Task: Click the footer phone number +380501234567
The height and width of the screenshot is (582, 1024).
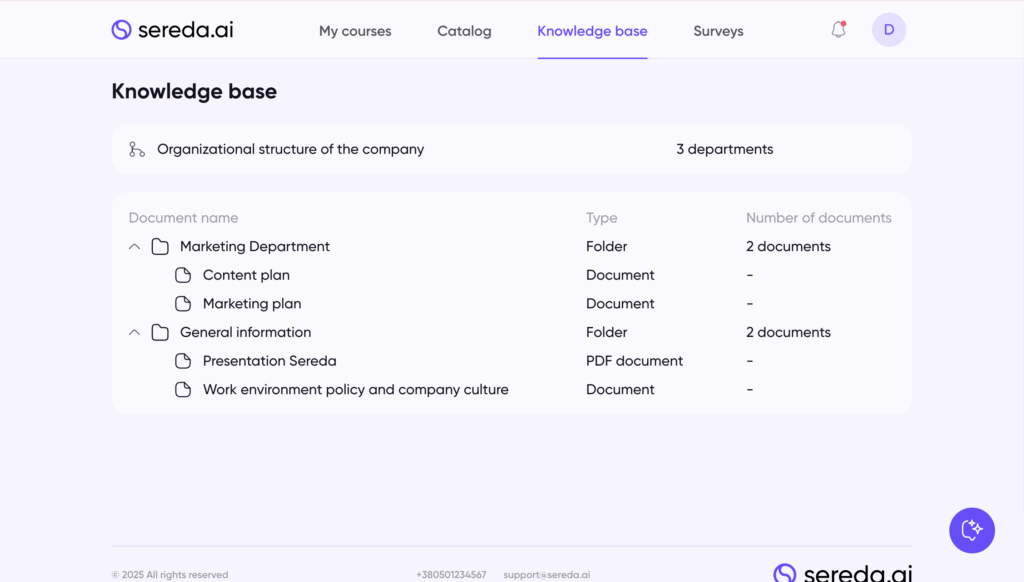Action: pos(451,575)
